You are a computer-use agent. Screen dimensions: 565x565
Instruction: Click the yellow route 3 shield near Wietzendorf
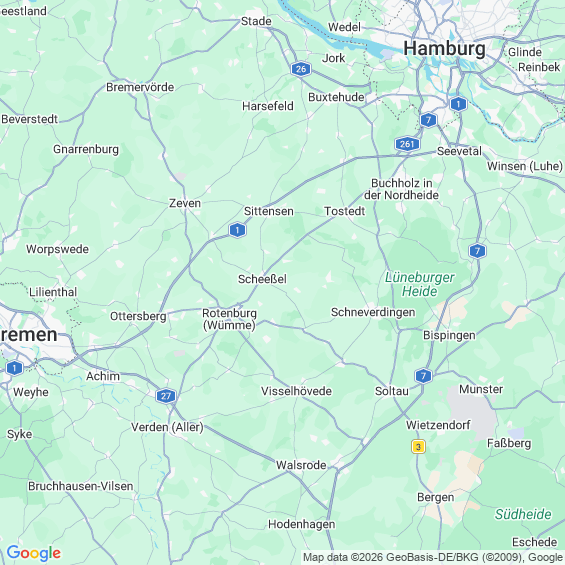(418, 447)
